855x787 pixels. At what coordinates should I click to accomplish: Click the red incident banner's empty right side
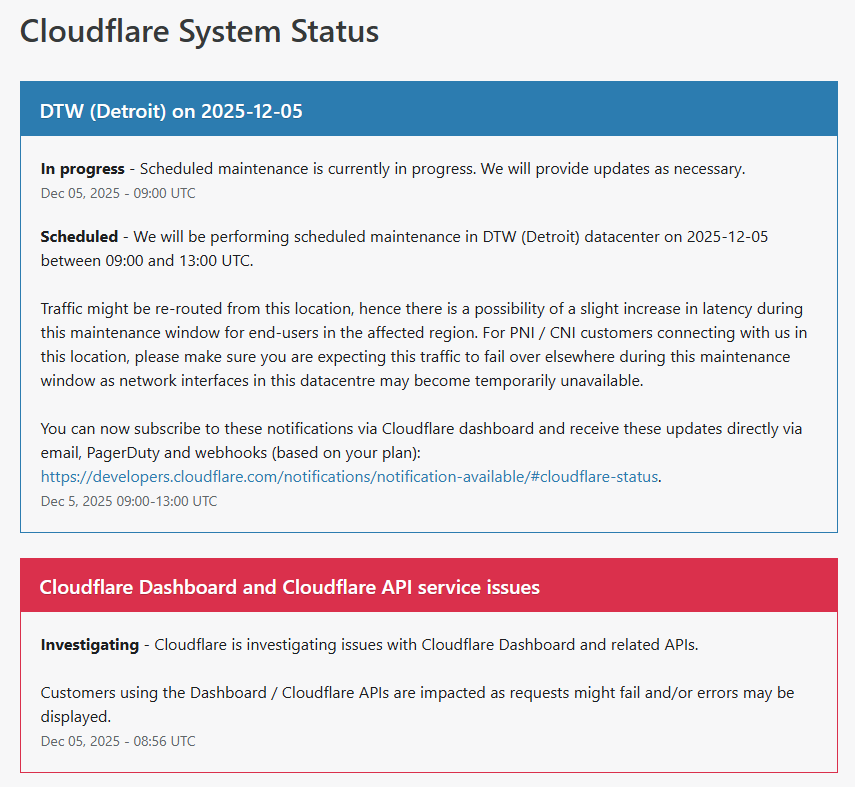[700, 587]
